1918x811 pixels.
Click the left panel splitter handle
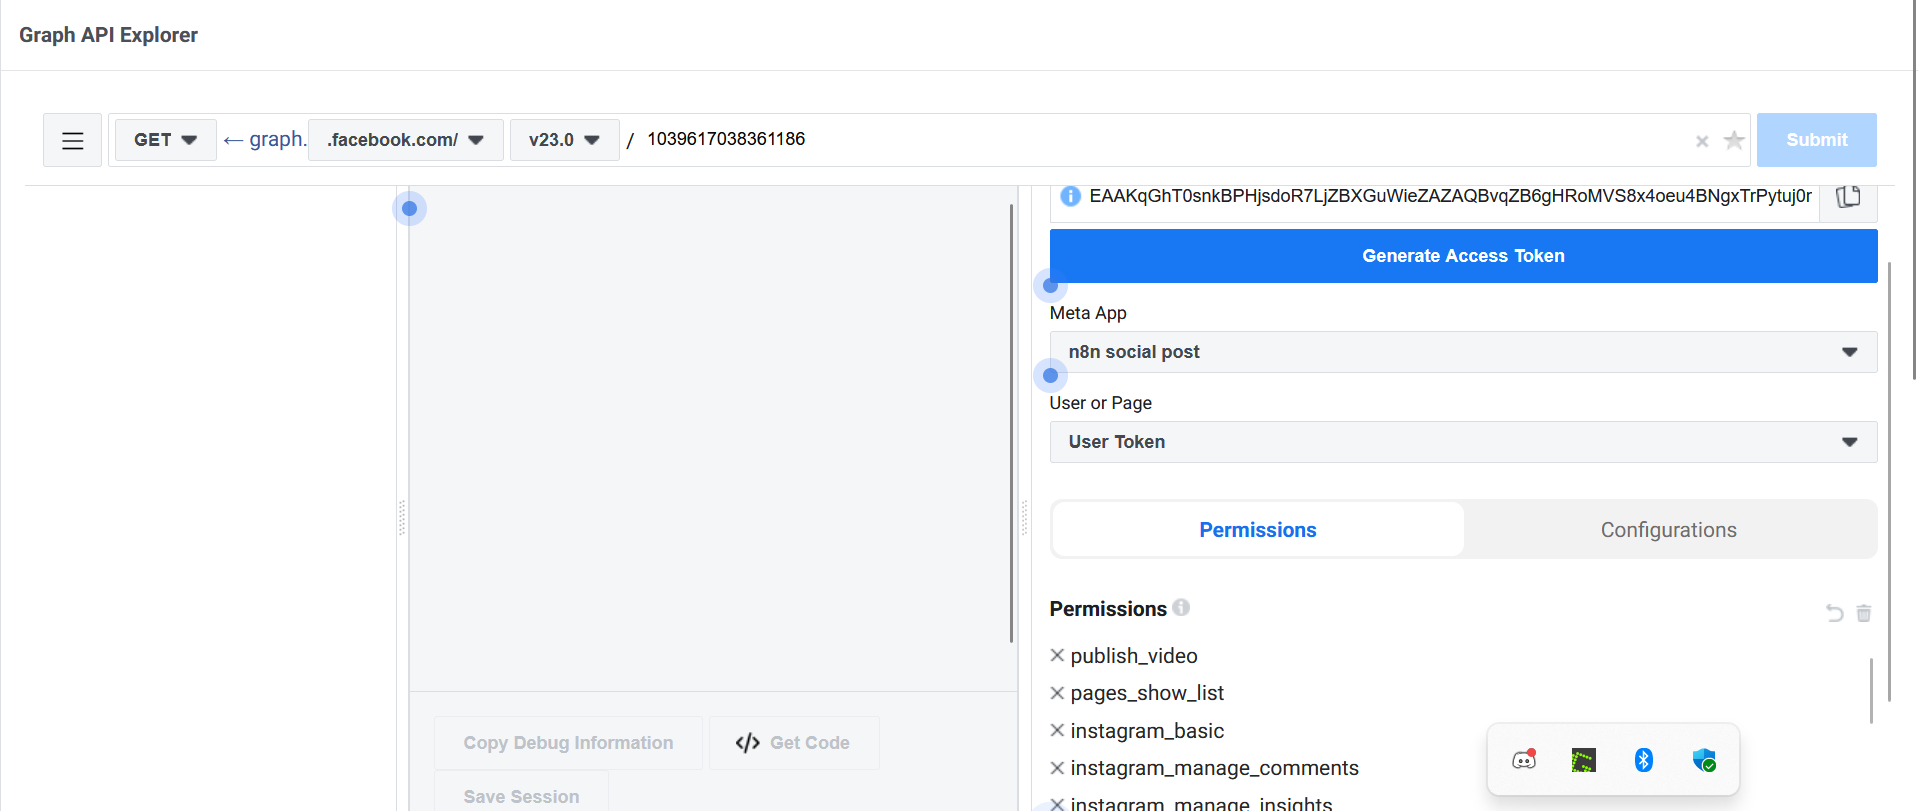coord(402,518)
